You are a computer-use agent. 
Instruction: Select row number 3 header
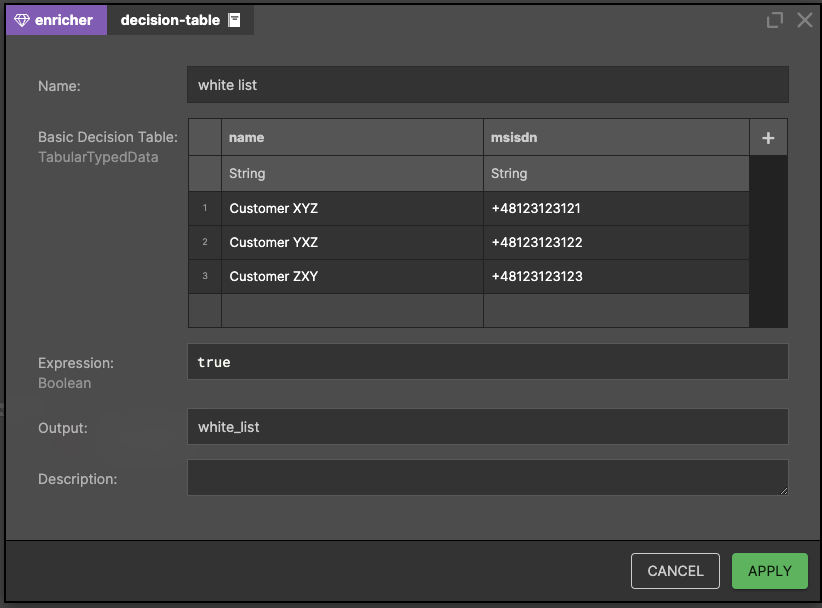(x=205, y=277)
